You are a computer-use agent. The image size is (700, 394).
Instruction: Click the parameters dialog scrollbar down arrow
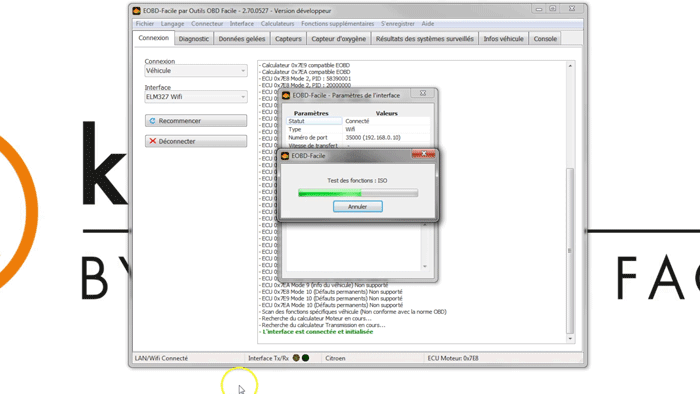click(x=425, y=266)
